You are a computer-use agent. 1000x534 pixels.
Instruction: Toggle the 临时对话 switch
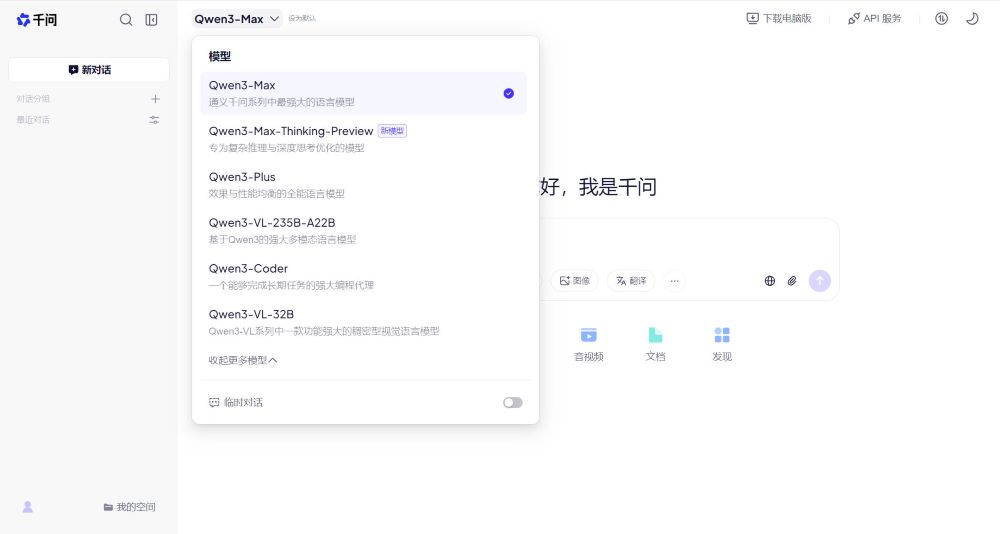coord(512,402)
